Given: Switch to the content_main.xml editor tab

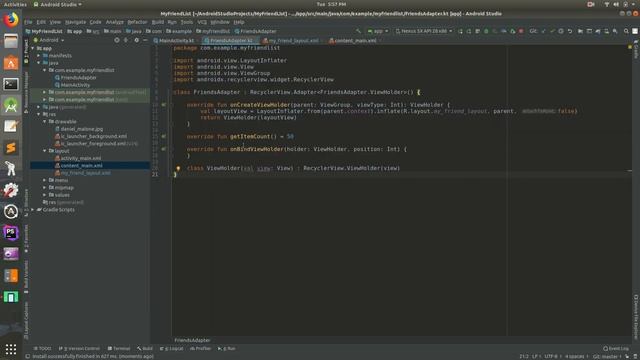Looking at the screenshot, I should click(x=353, y=40).
